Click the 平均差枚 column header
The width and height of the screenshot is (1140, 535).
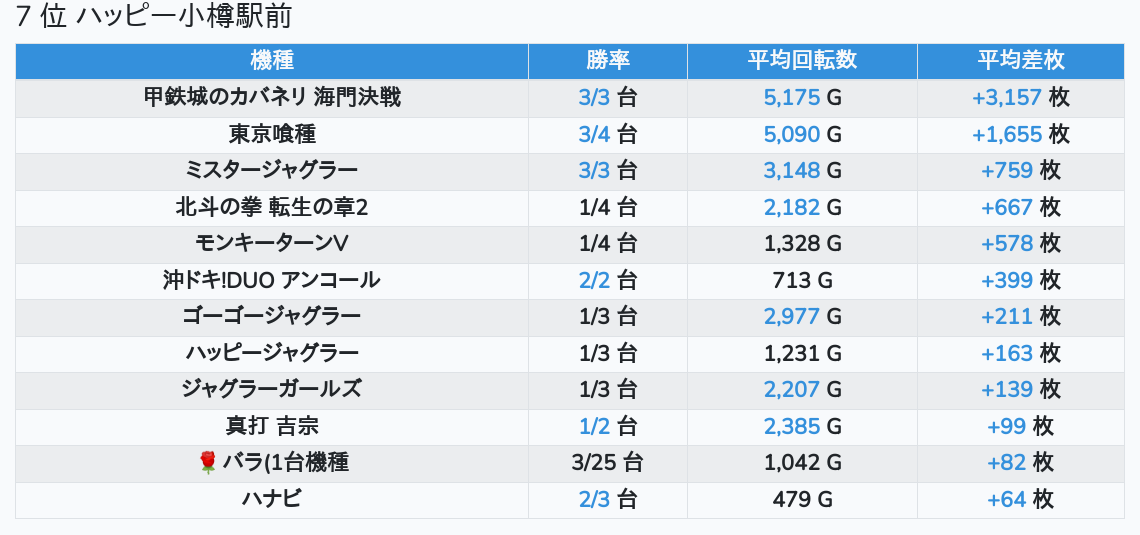[1020, 60]
